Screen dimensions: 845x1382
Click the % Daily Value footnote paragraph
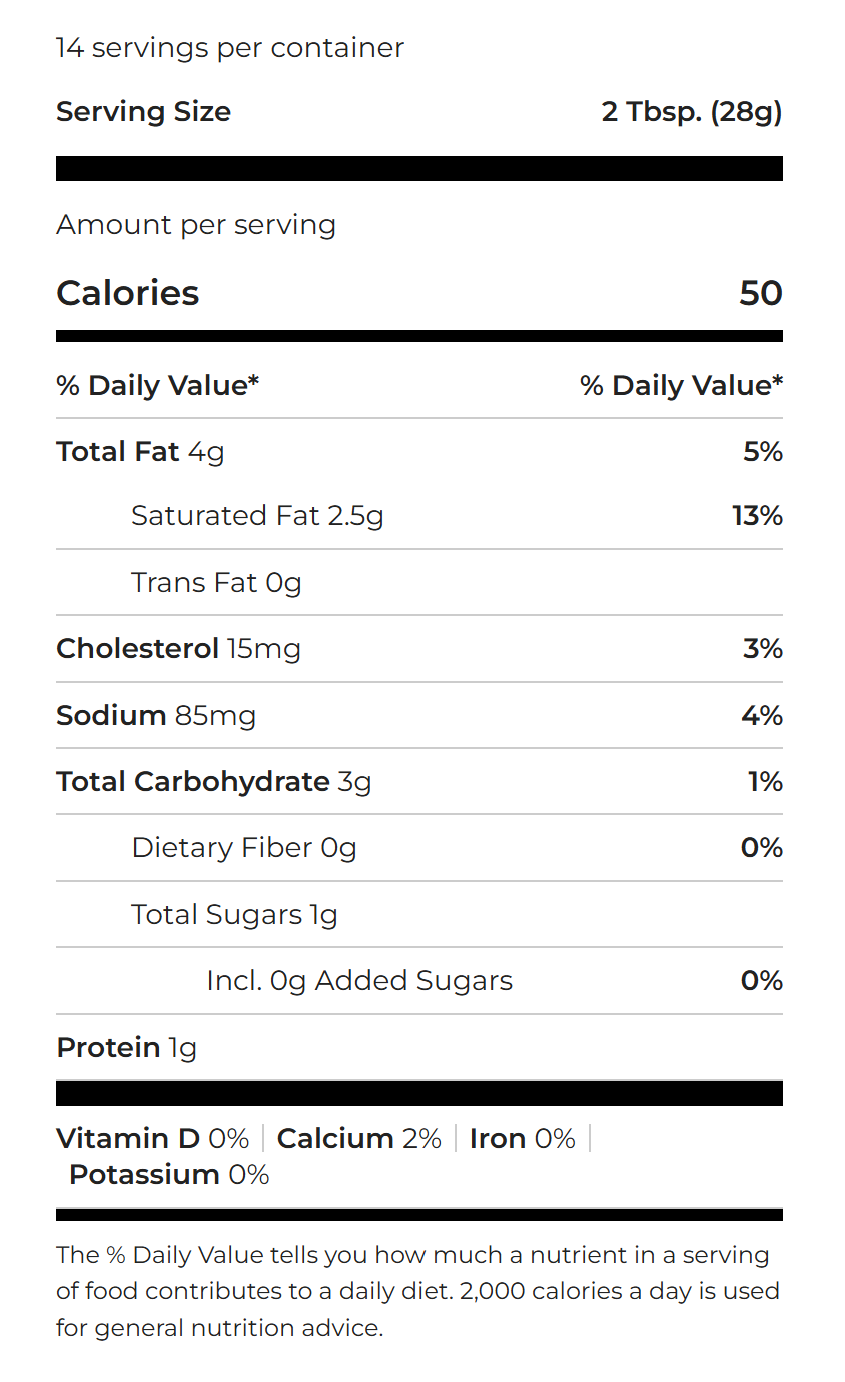418,1291
